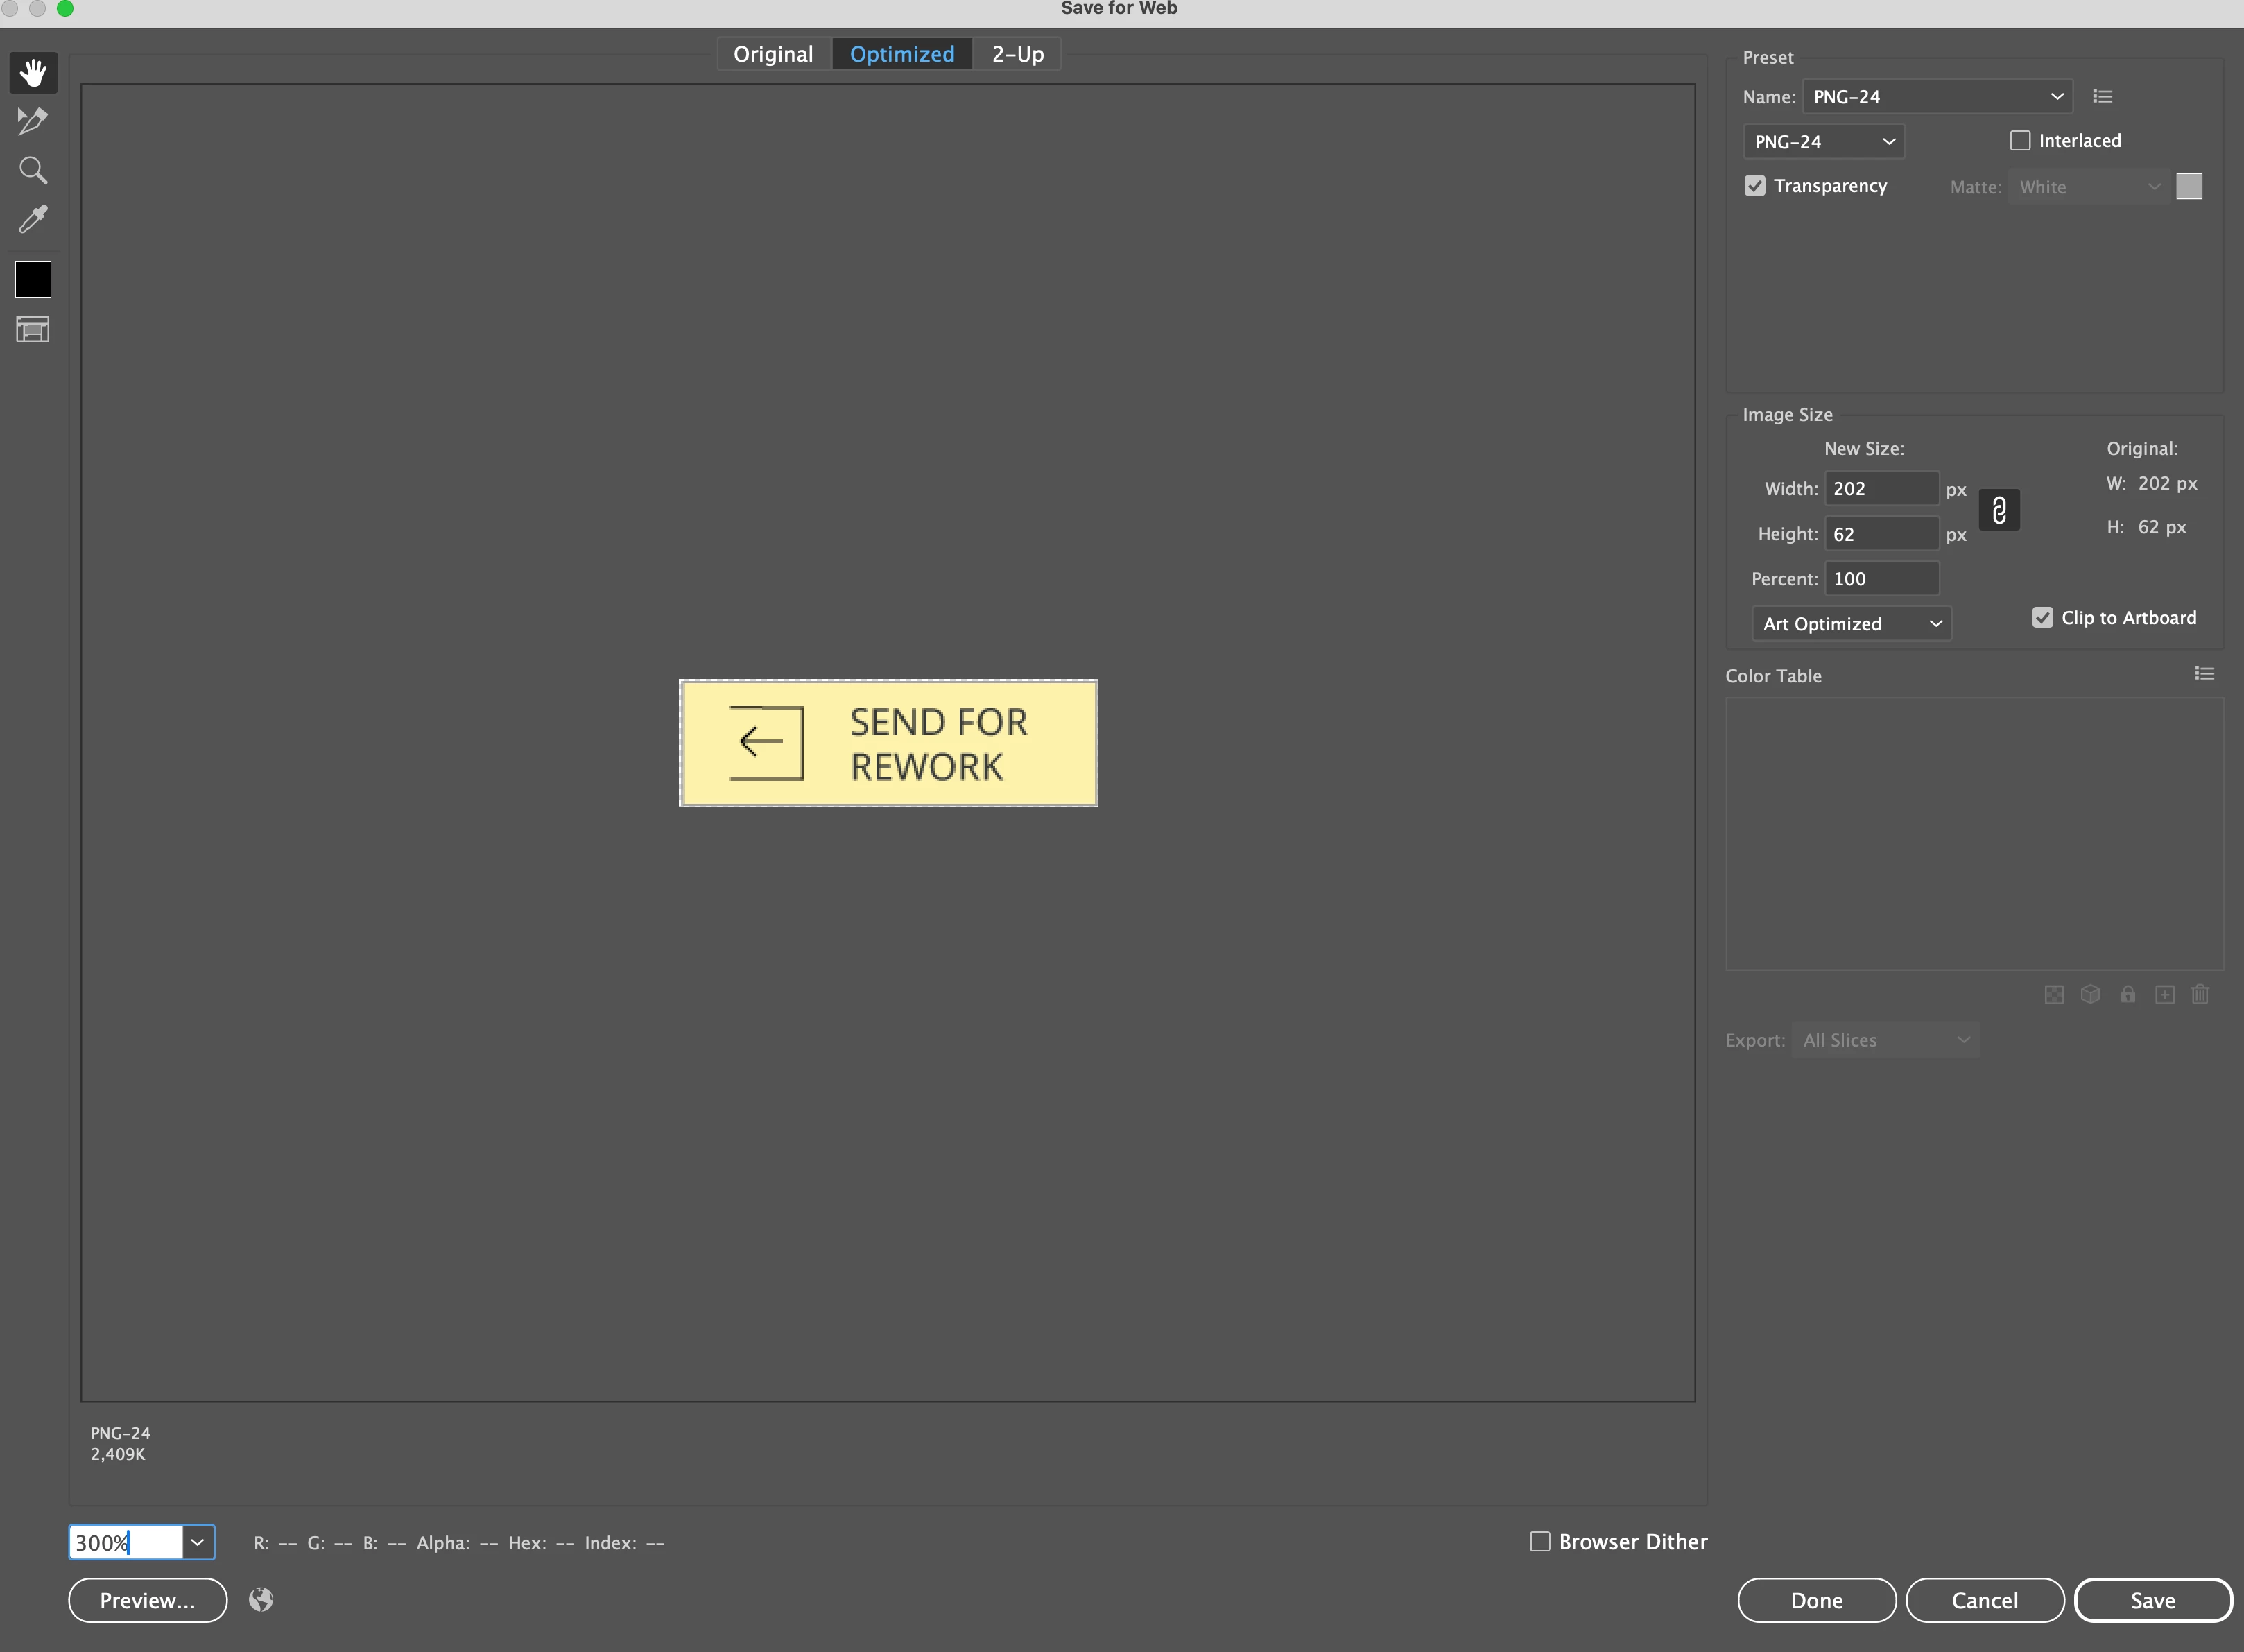Open the preset options menu icon
This screenshot has height=1652, width=2244.
coord(2102,97)
